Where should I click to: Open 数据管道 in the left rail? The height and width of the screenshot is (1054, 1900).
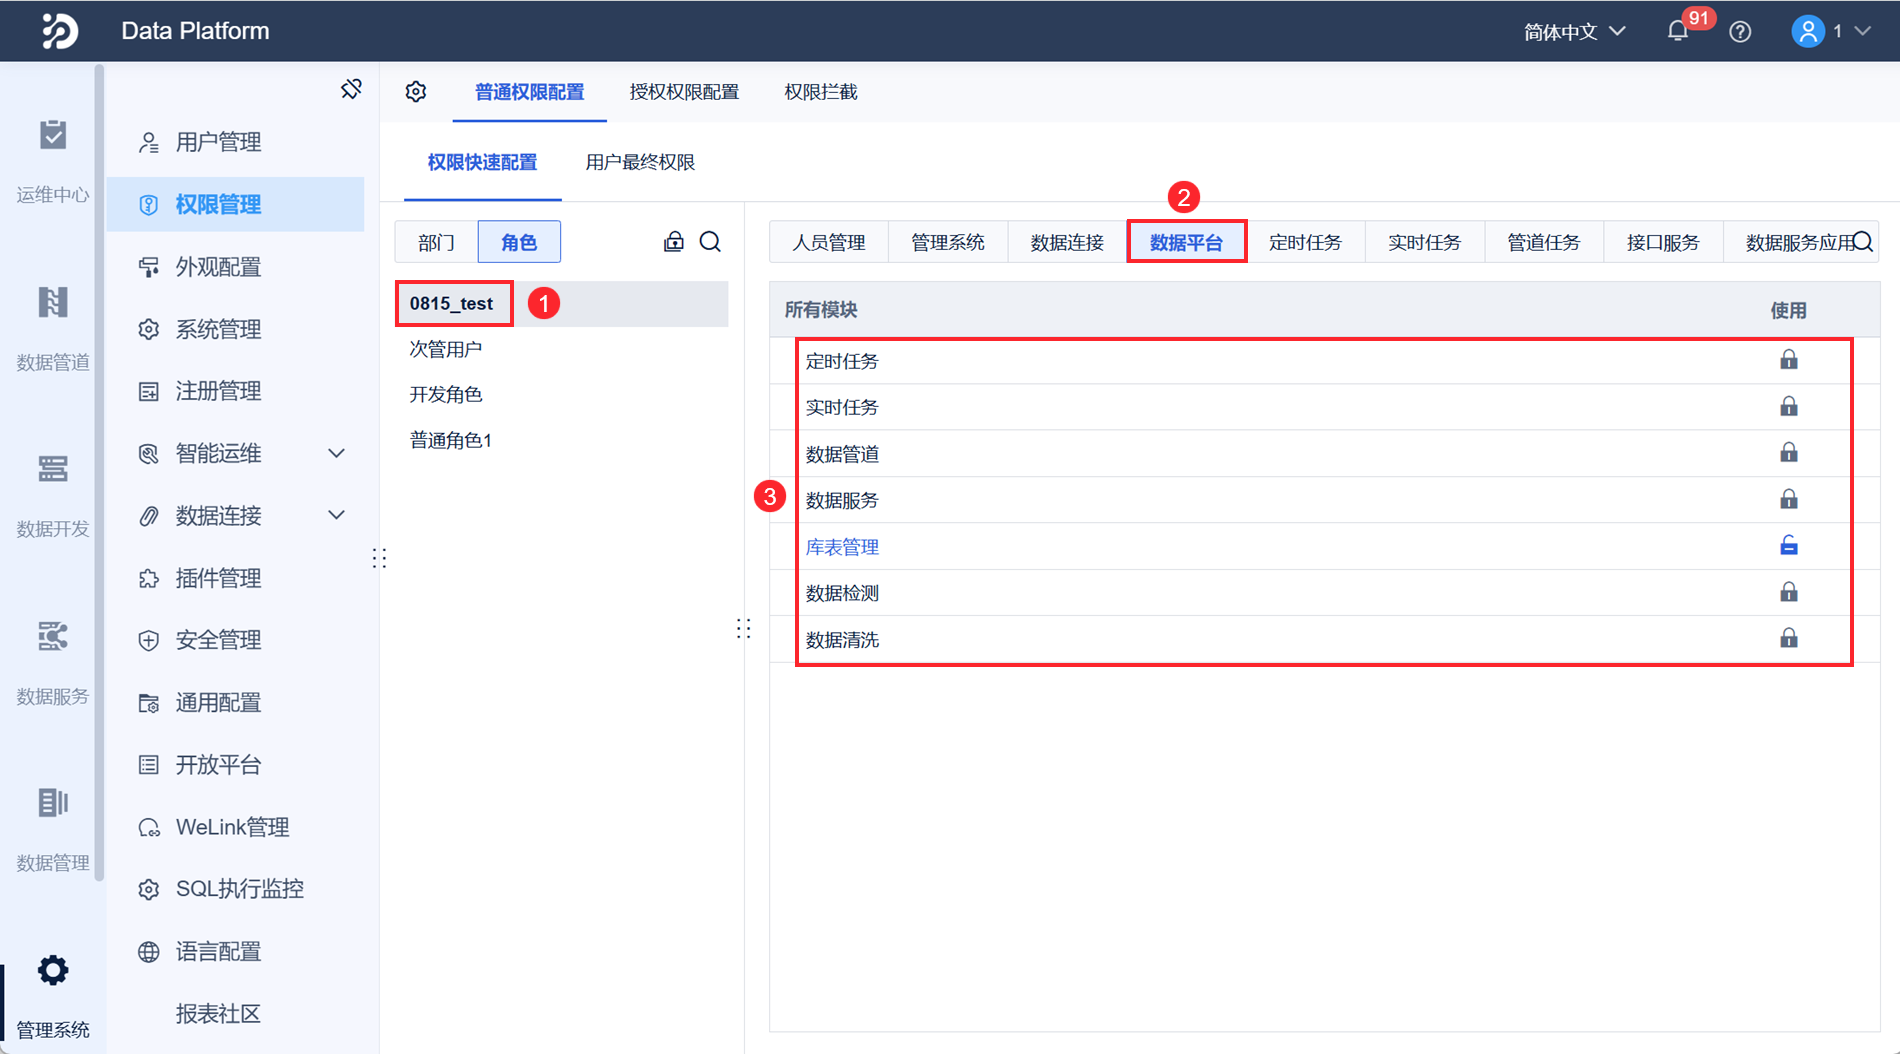tap(52, 328)
